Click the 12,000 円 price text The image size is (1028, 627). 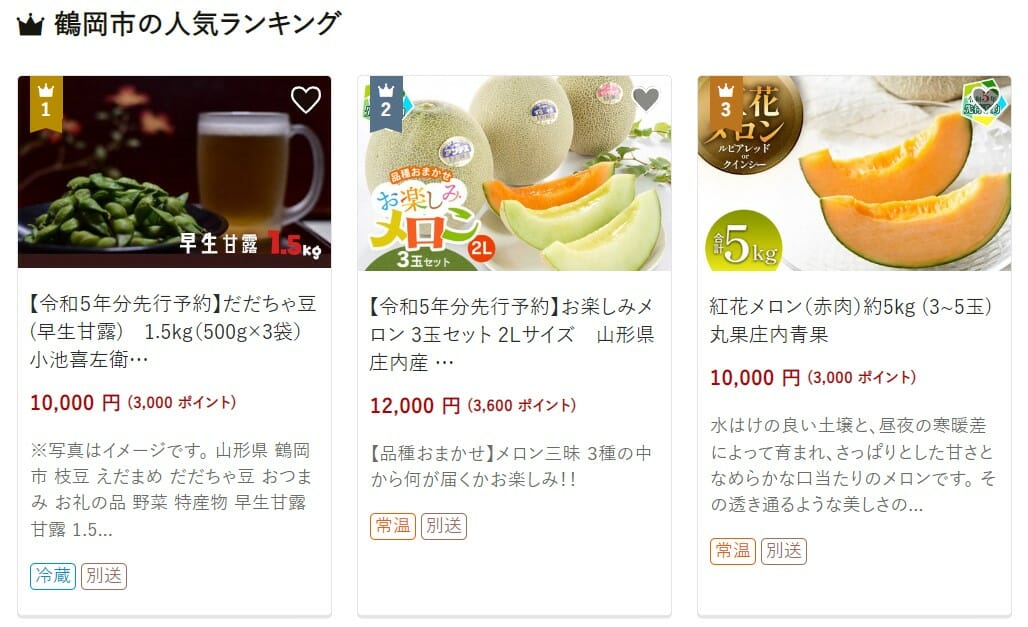pyautogui.click(x=415, y=406)
